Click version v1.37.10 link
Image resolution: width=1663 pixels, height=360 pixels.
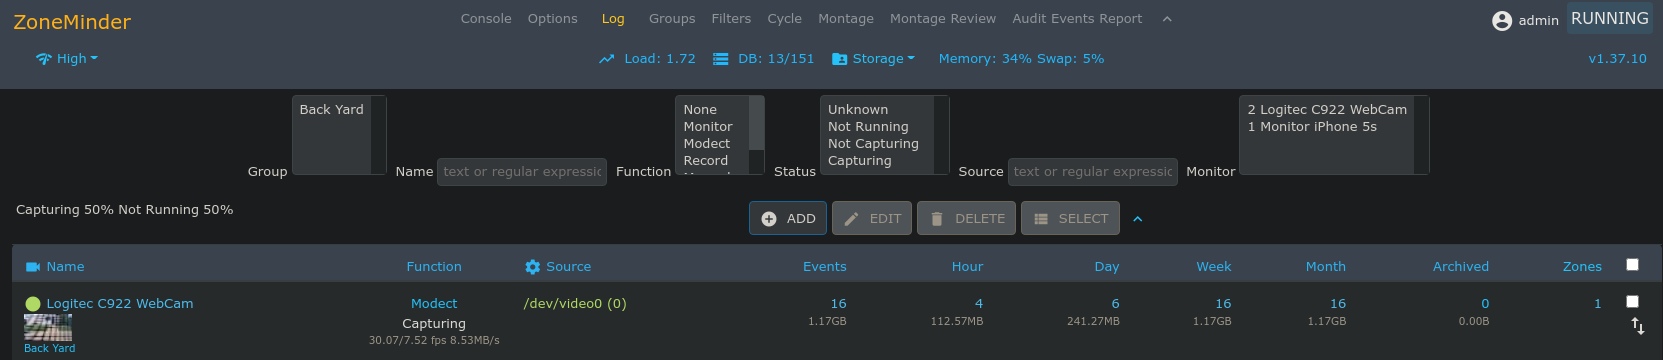[x=1617, y=59]
